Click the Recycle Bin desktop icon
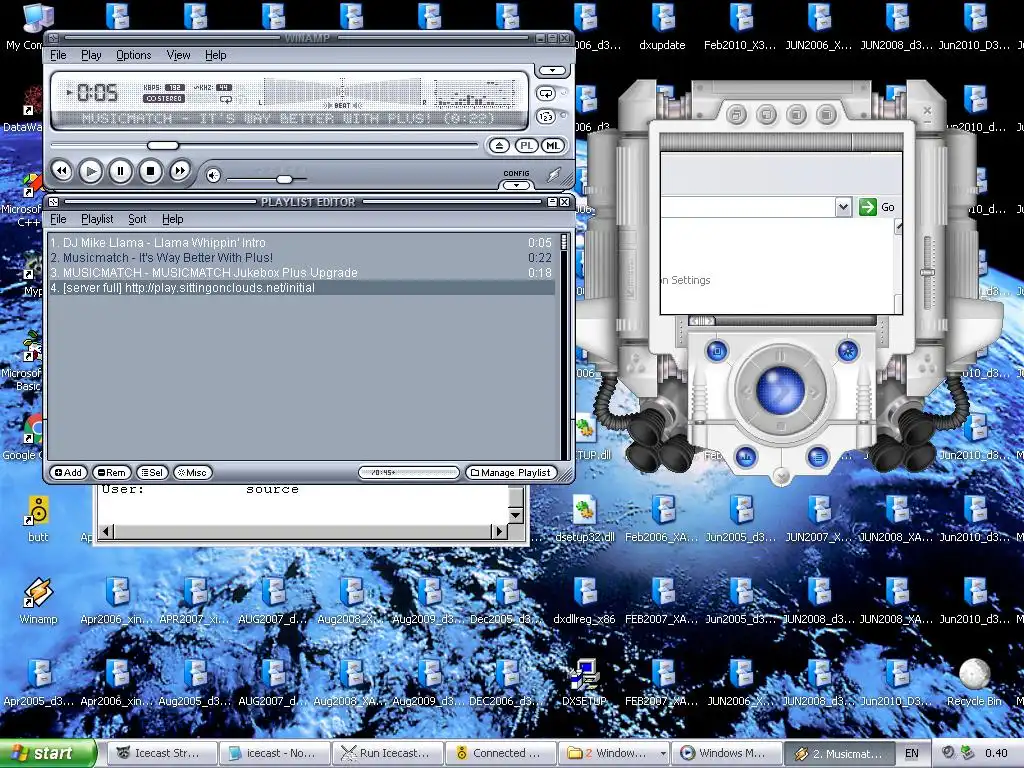This screenshot has height=768, width=1024. (974, 682)
